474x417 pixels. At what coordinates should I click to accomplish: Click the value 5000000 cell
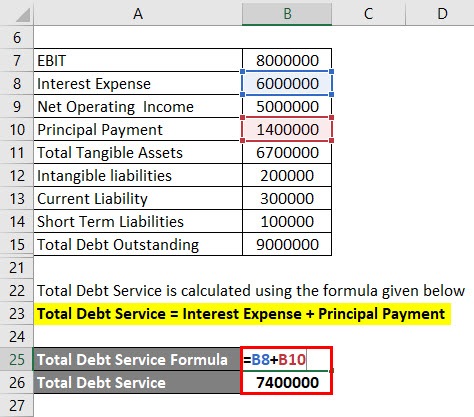[x=287, y=106]
